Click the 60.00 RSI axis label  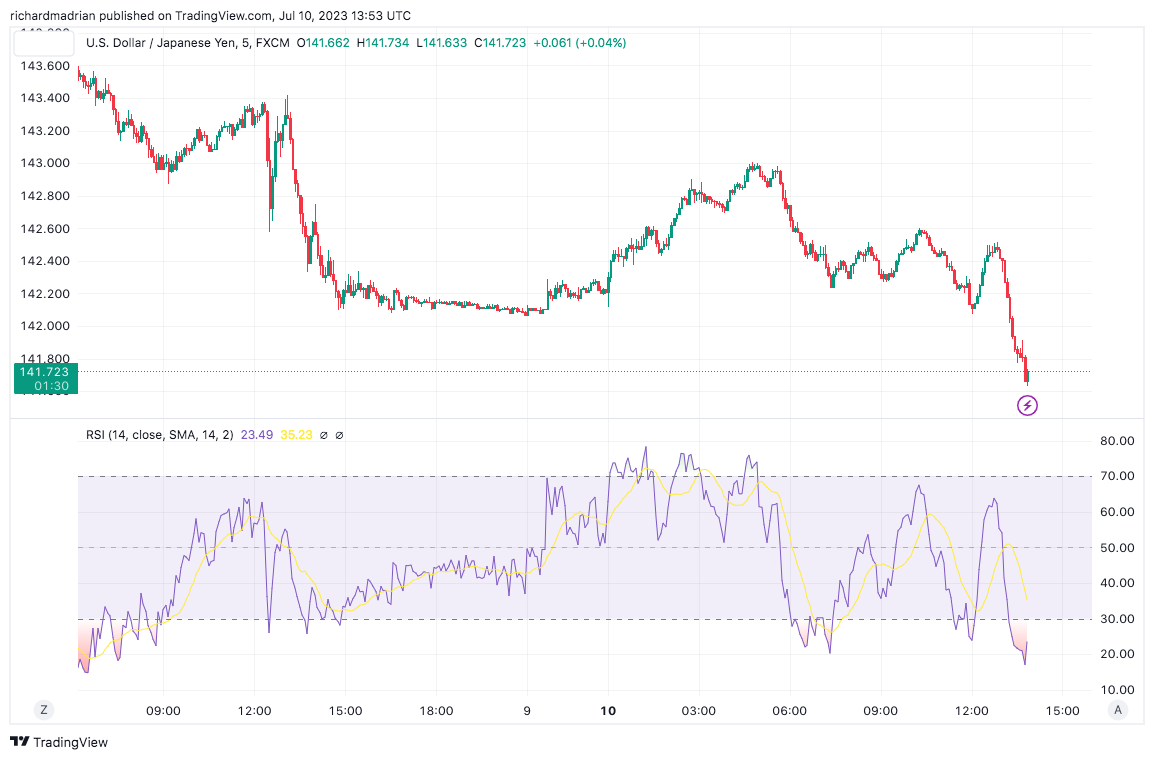click(x=1117, y=512)
